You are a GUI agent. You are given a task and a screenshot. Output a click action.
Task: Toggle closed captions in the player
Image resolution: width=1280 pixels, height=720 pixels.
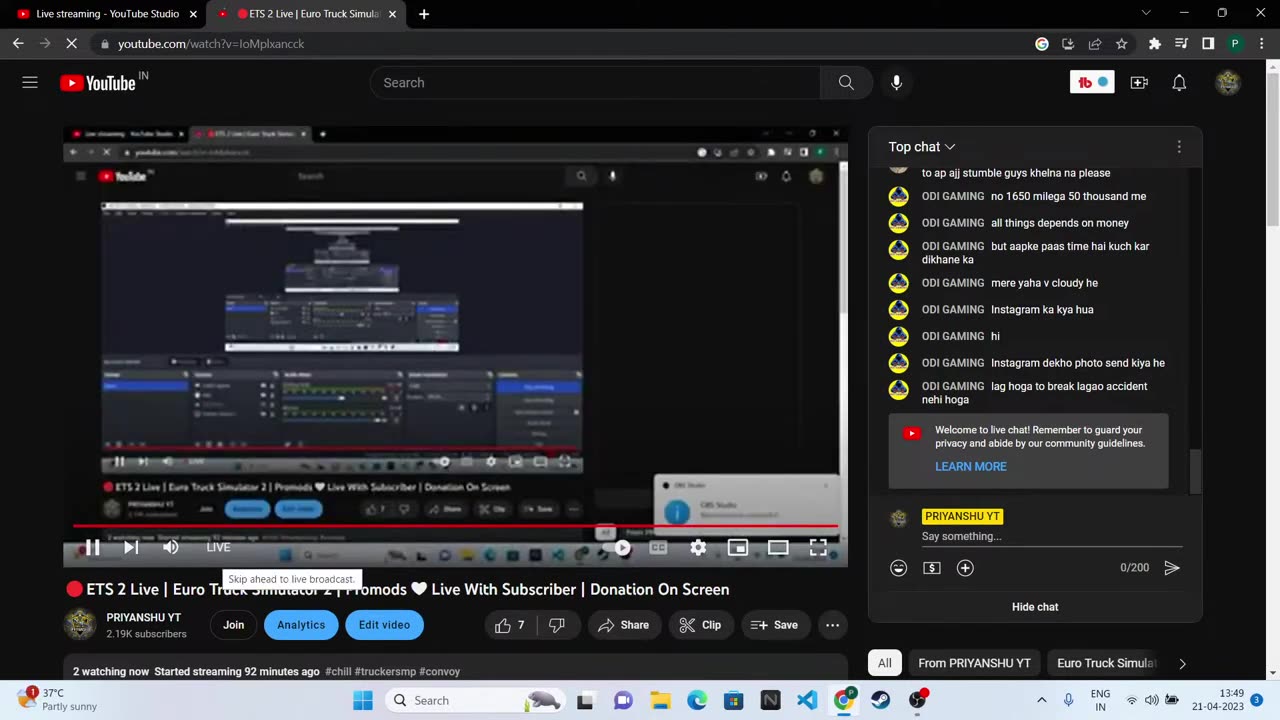[658, 547]
